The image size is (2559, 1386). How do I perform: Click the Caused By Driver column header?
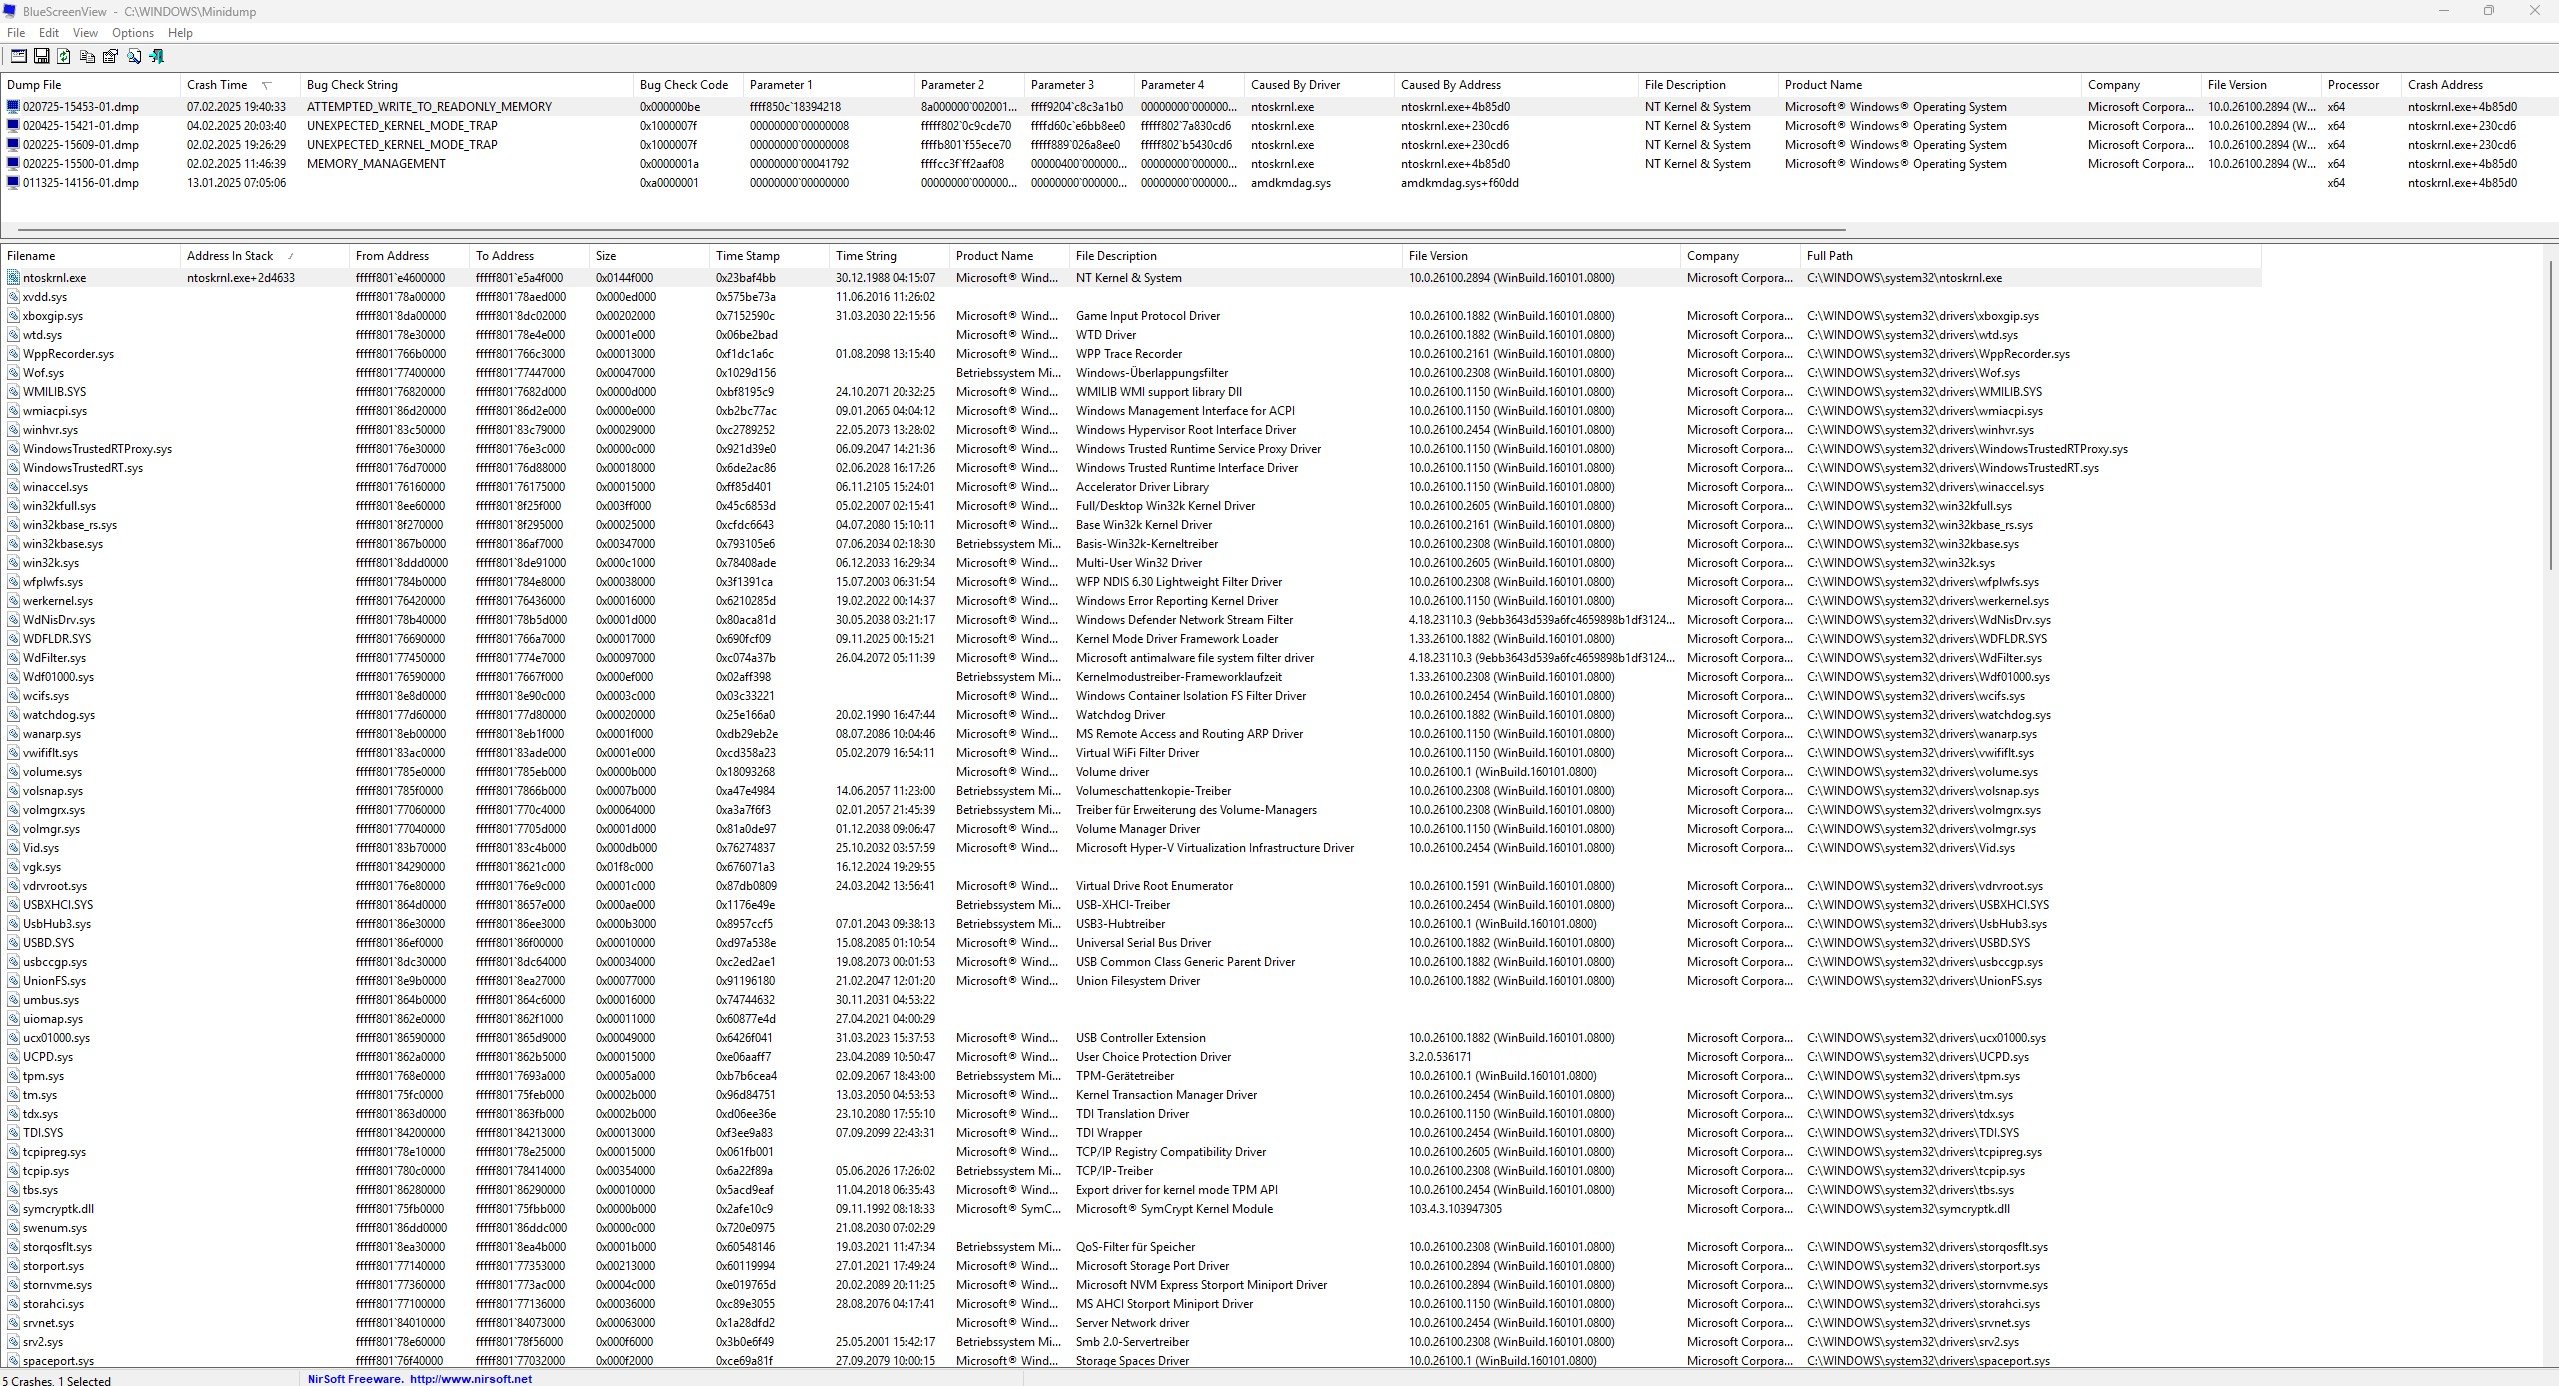(1295, 85)
